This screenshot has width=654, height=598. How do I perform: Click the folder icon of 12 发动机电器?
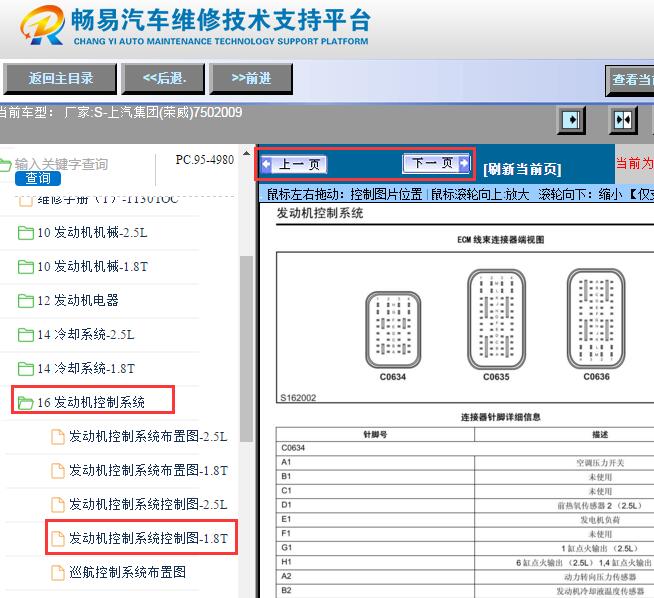point(25,301)
